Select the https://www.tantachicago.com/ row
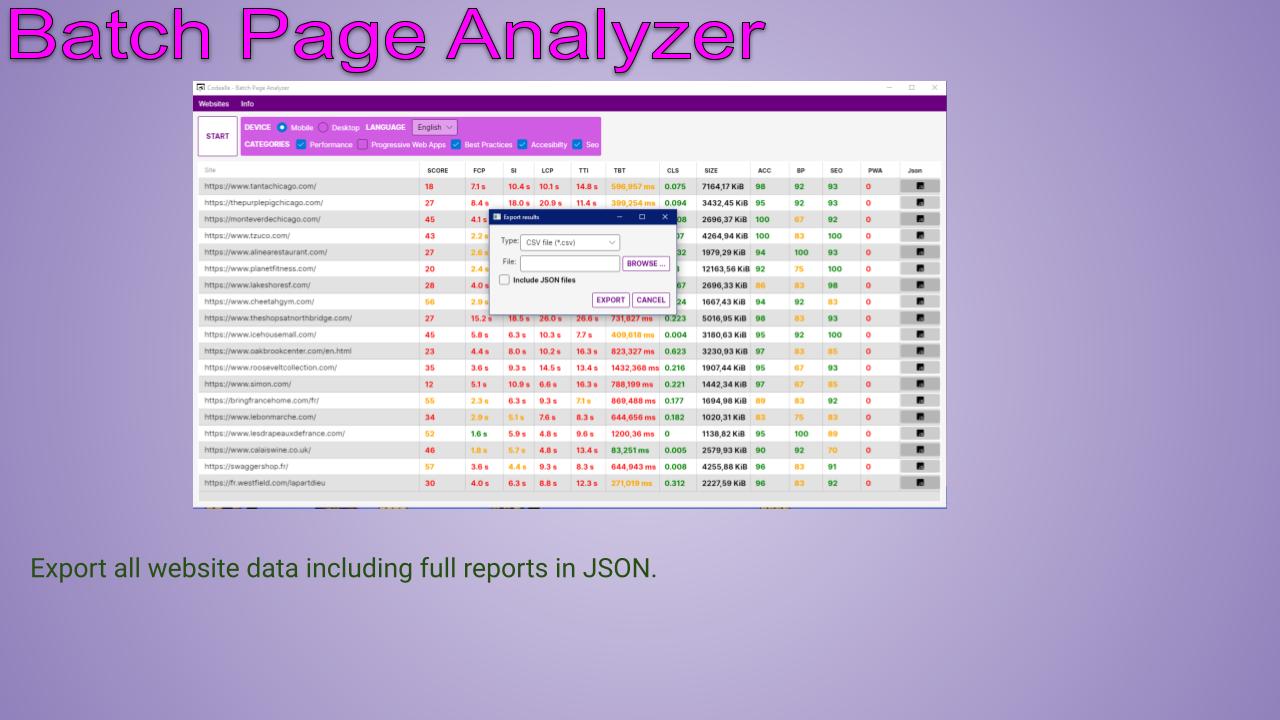The height and width of the screenshot is (720, 1280). [x=569, y=186]
